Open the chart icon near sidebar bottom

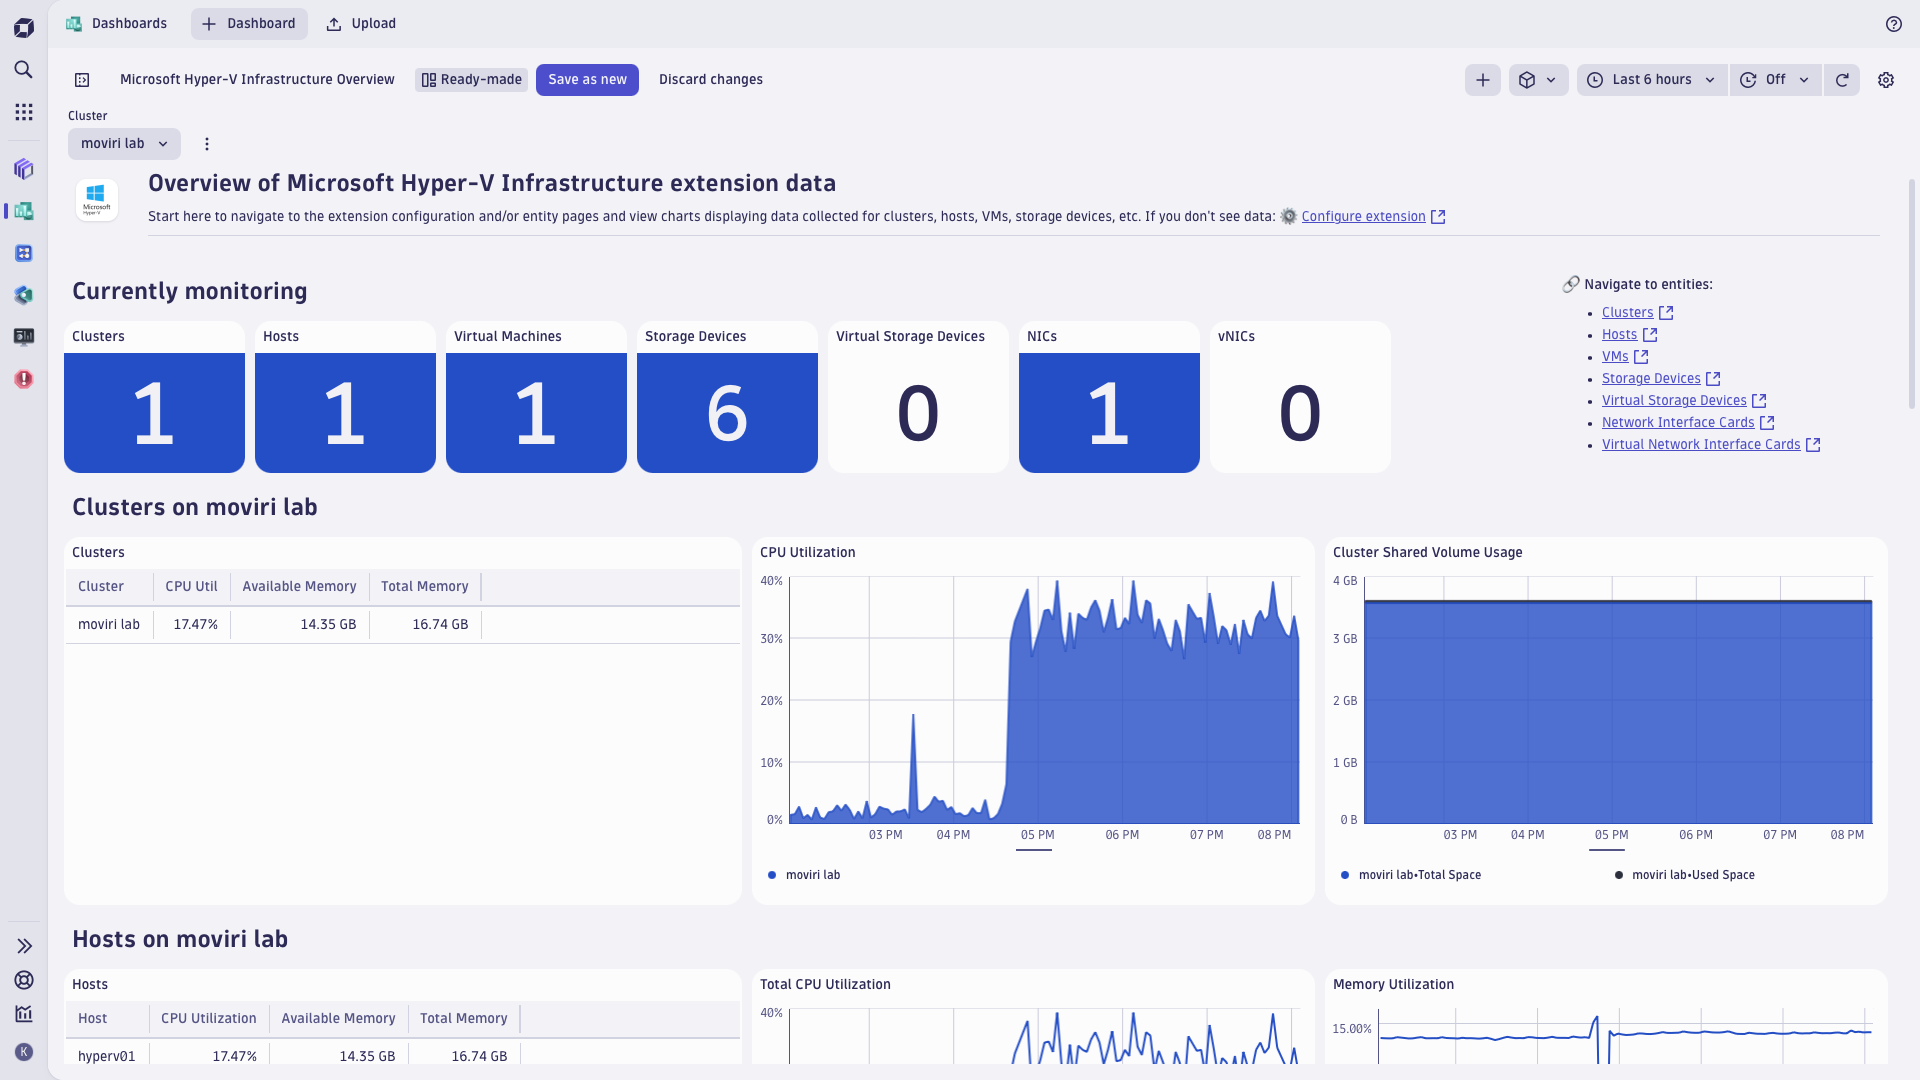(x=24, y=1014)
